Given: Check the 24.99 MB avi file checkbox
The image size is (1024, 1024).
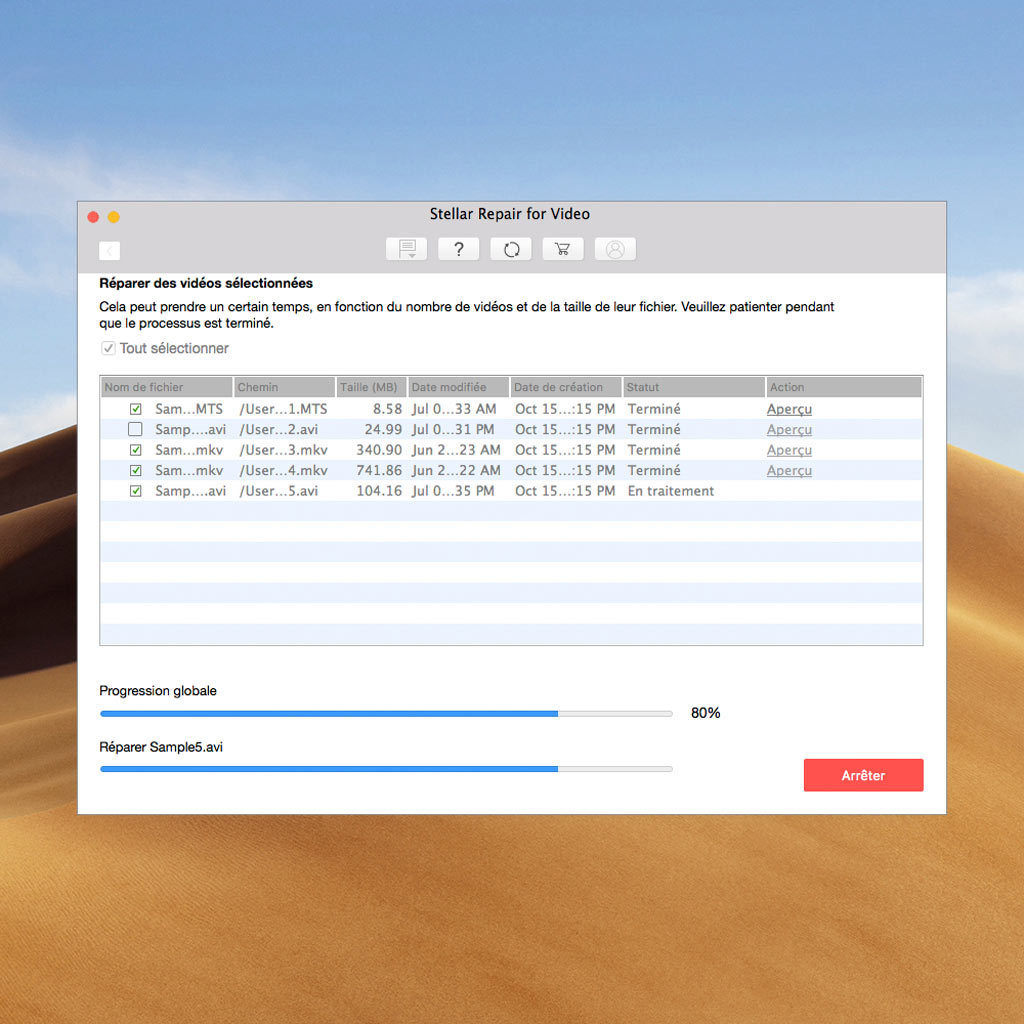Looking at the screenshot, I should point(135,429).
